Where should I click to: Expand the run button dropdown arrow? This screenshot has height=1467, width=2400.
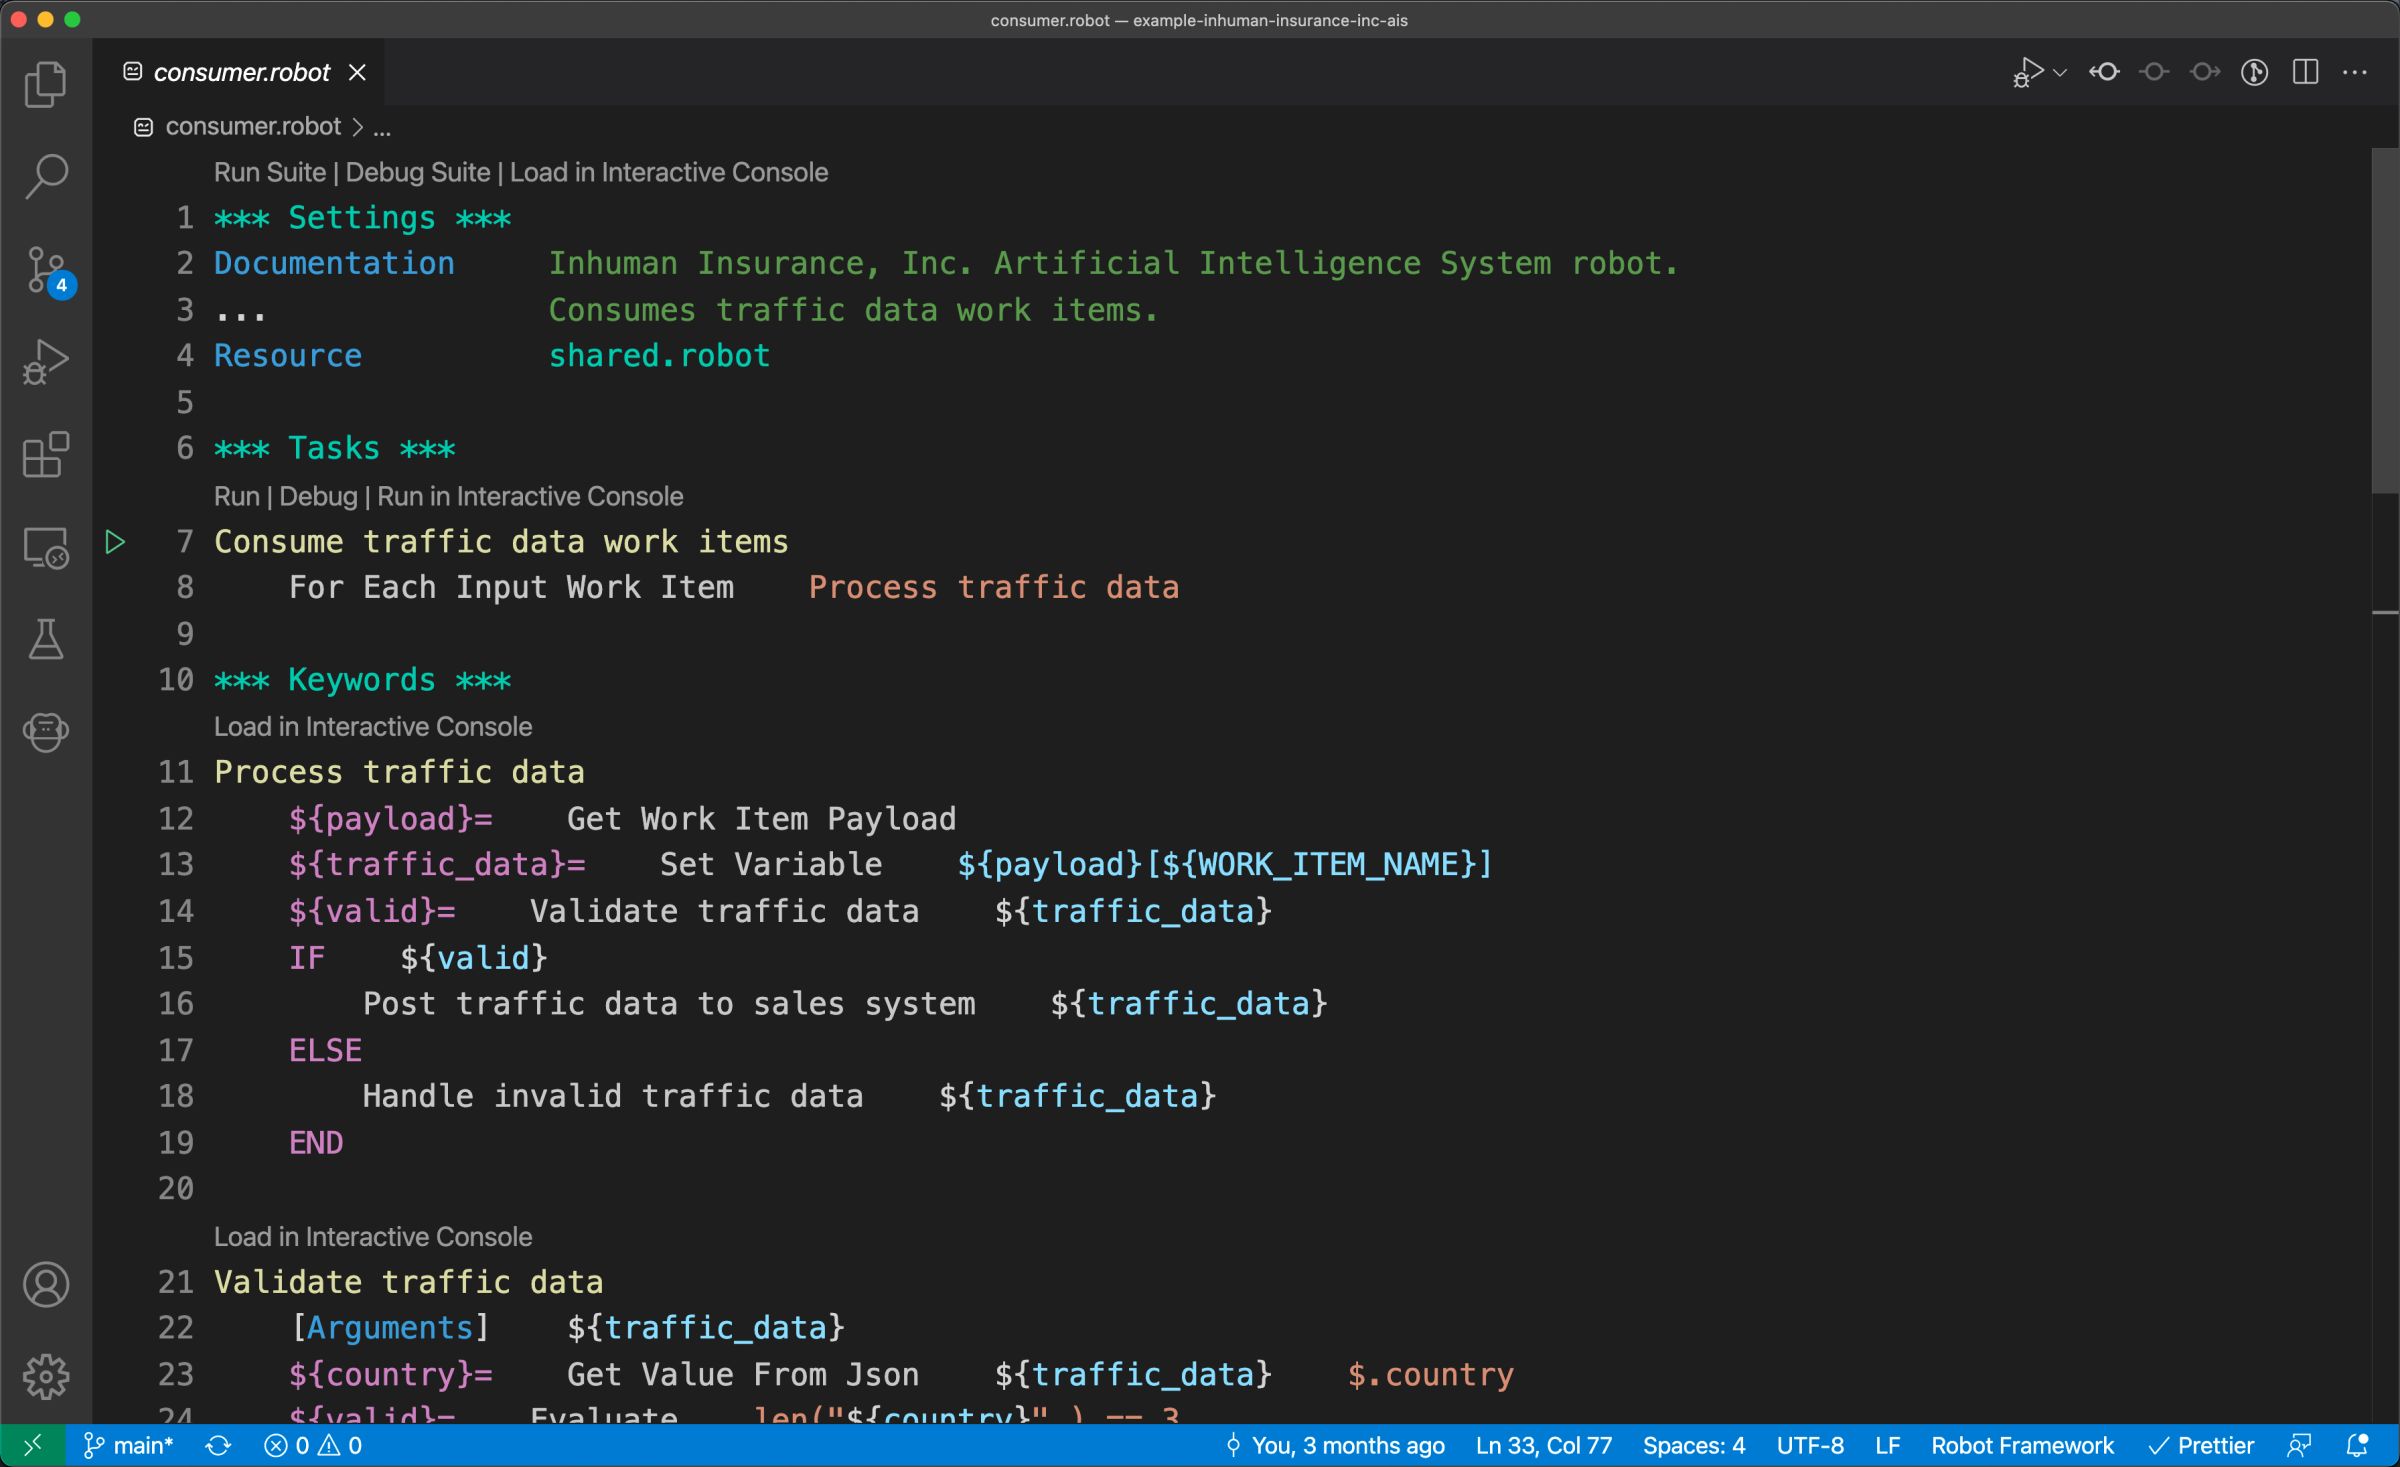(x=2060, y=72)
